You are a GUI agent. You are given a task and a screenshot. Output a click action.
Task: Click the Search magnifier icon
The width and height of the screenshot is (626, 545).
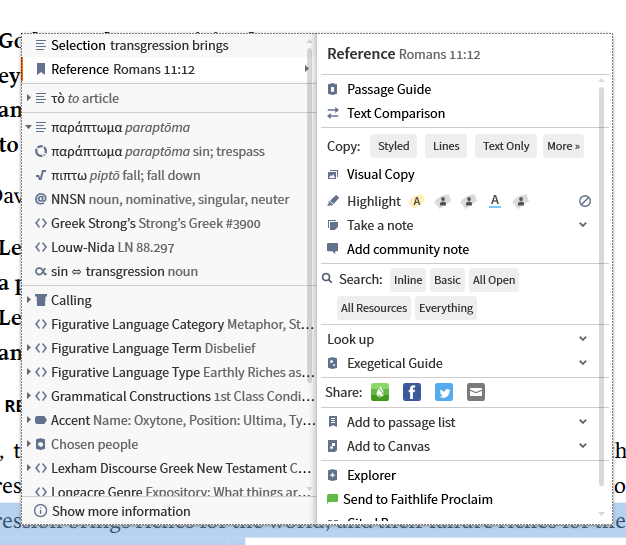327,278
